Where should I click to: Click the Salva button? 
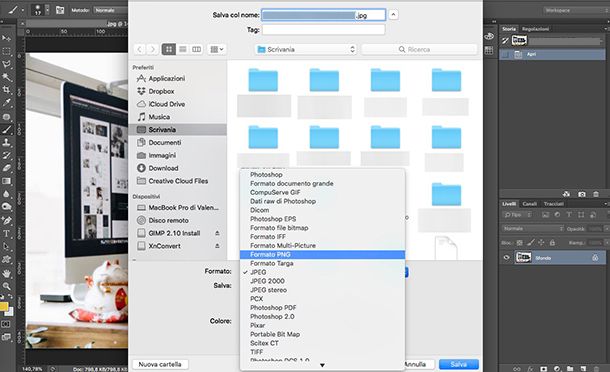[x=459, y=364]
